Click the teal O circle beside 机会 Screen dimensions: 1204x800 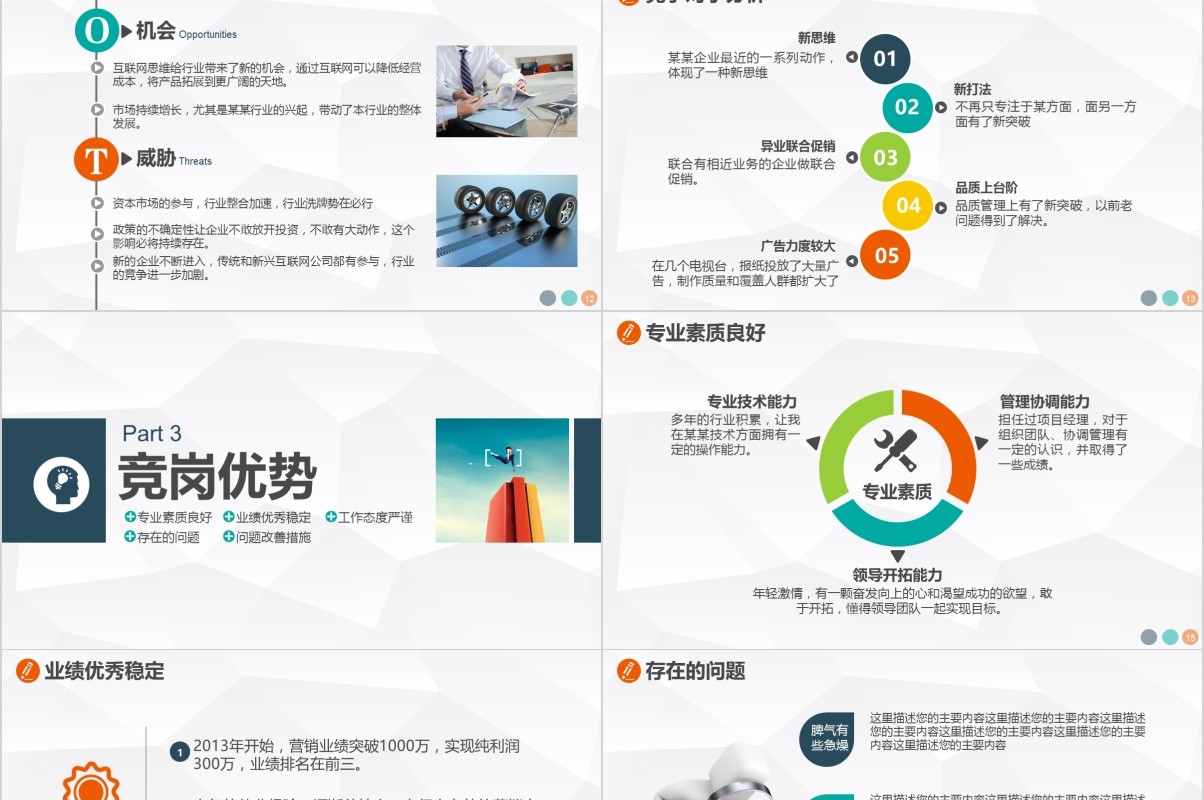point(97,30)
